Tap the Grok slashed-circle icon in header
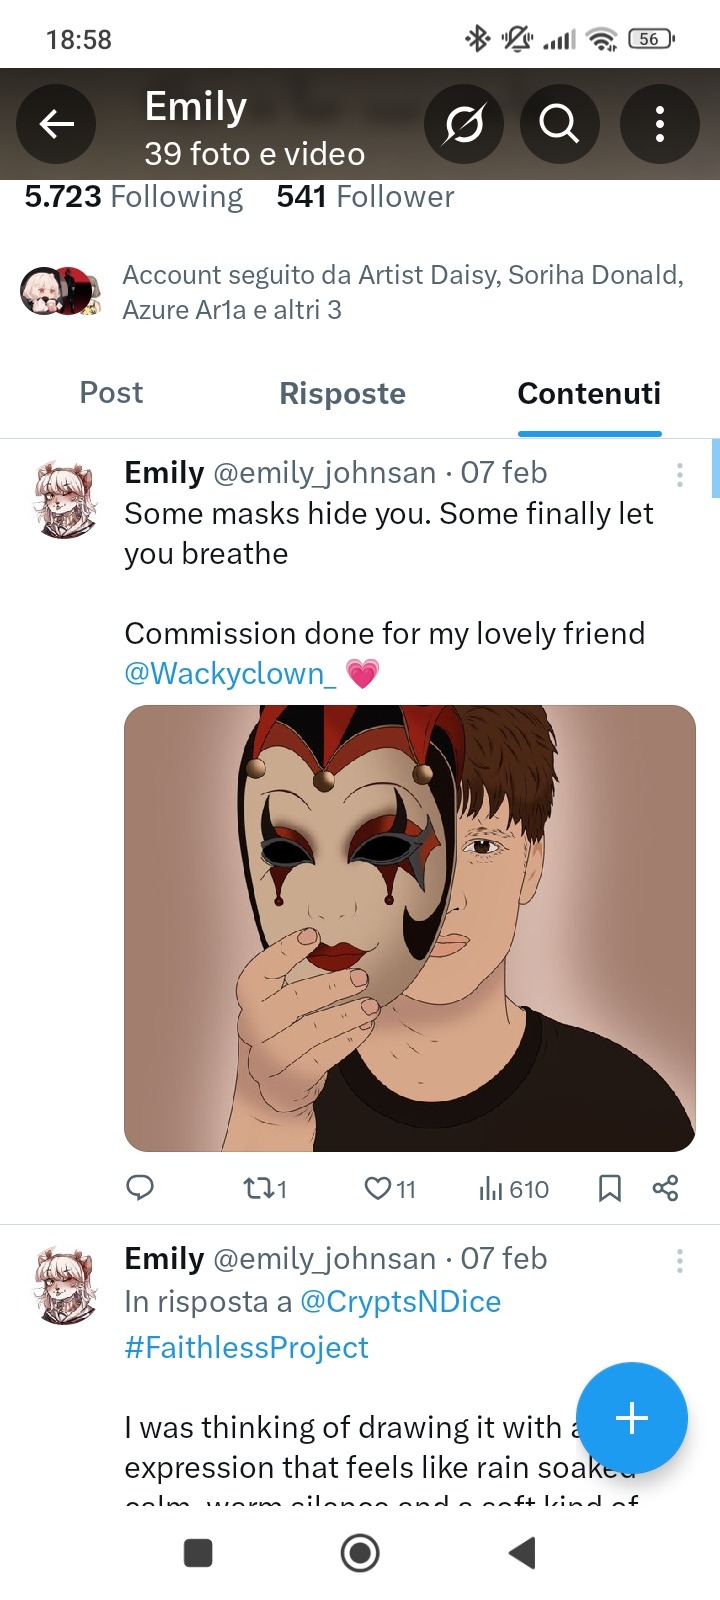 coord(464,124)
